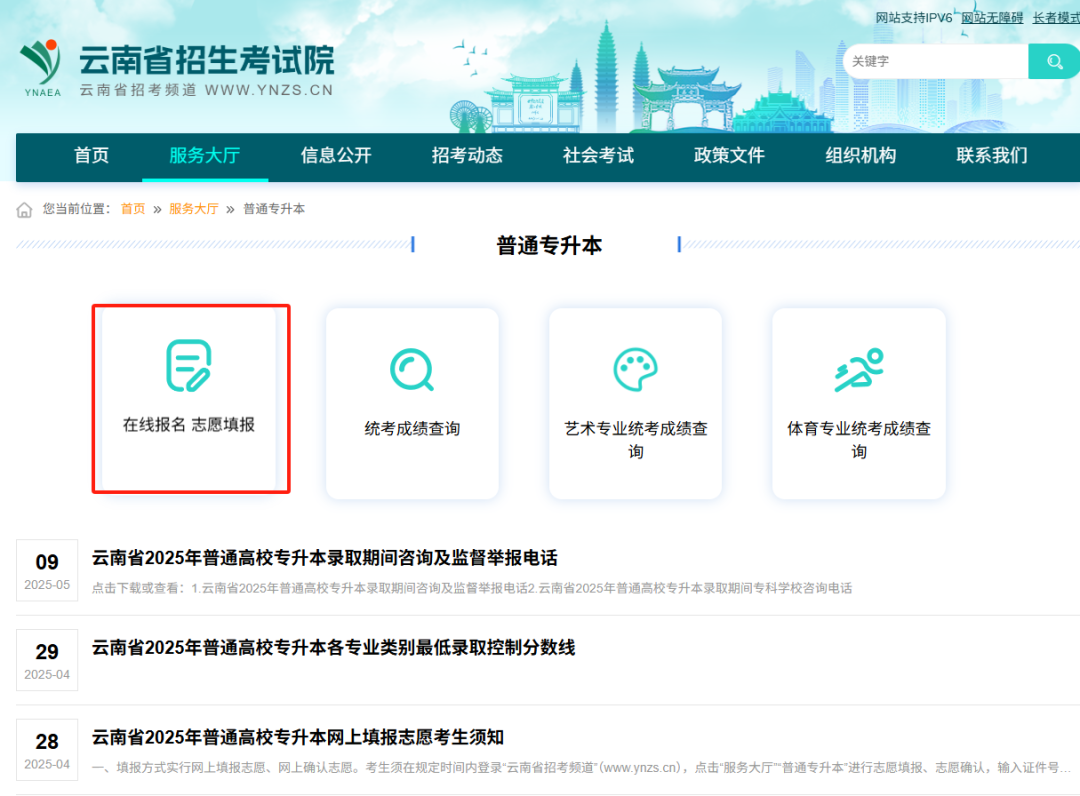Screen dimensions: 1080x796
Task: Toggle 网站无障碍 accessibility mode
Action: 991,17
